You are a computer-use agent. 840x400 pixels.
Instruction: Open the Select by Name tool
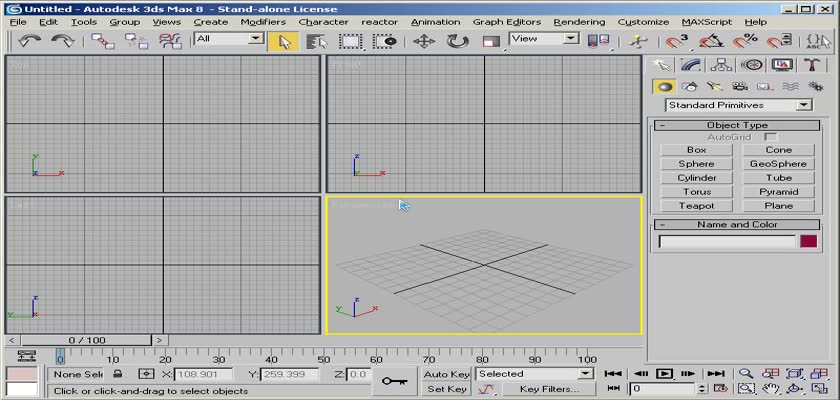tap(317, 42)
